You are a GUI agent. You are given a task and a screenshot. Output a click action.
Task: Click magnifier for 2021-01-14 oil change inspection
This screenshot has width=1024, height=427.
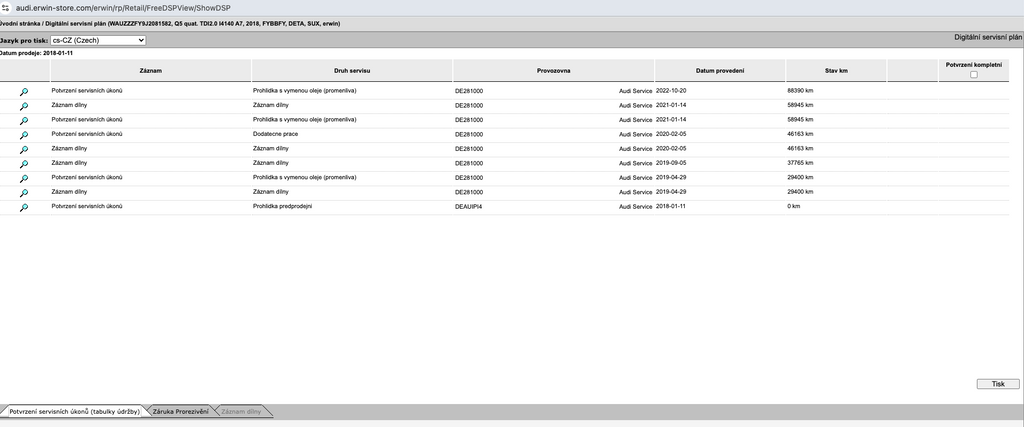[23, 120]
